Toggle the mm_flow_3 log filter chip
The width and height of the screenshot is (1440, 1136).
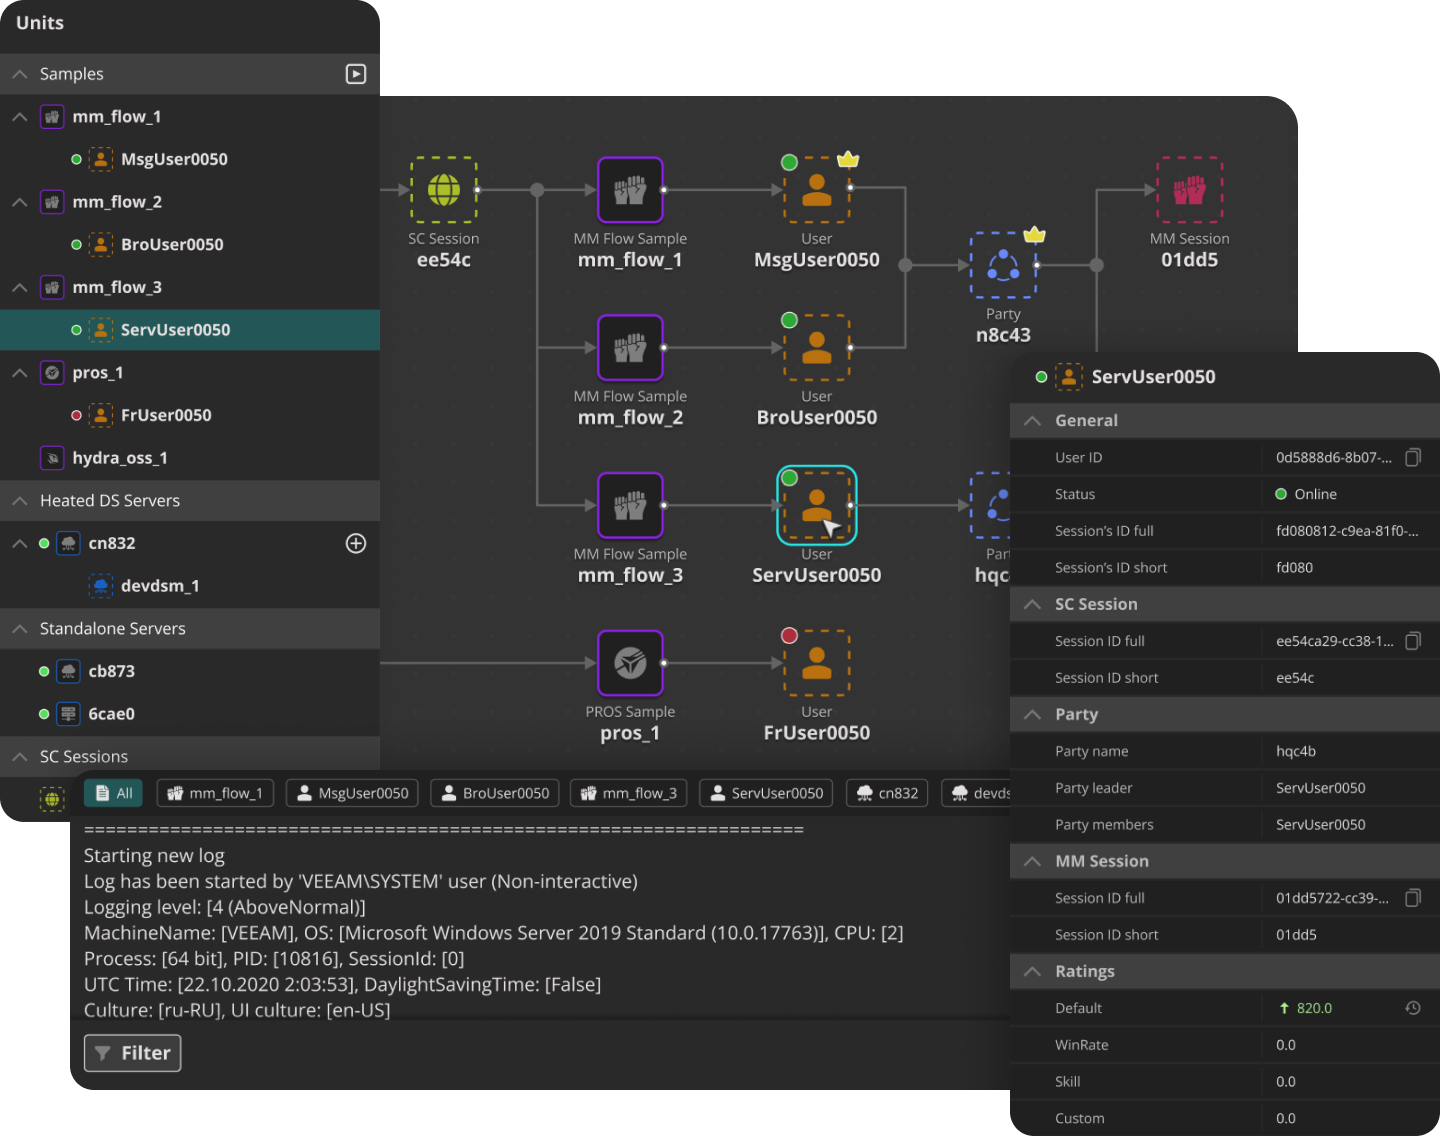628,792
